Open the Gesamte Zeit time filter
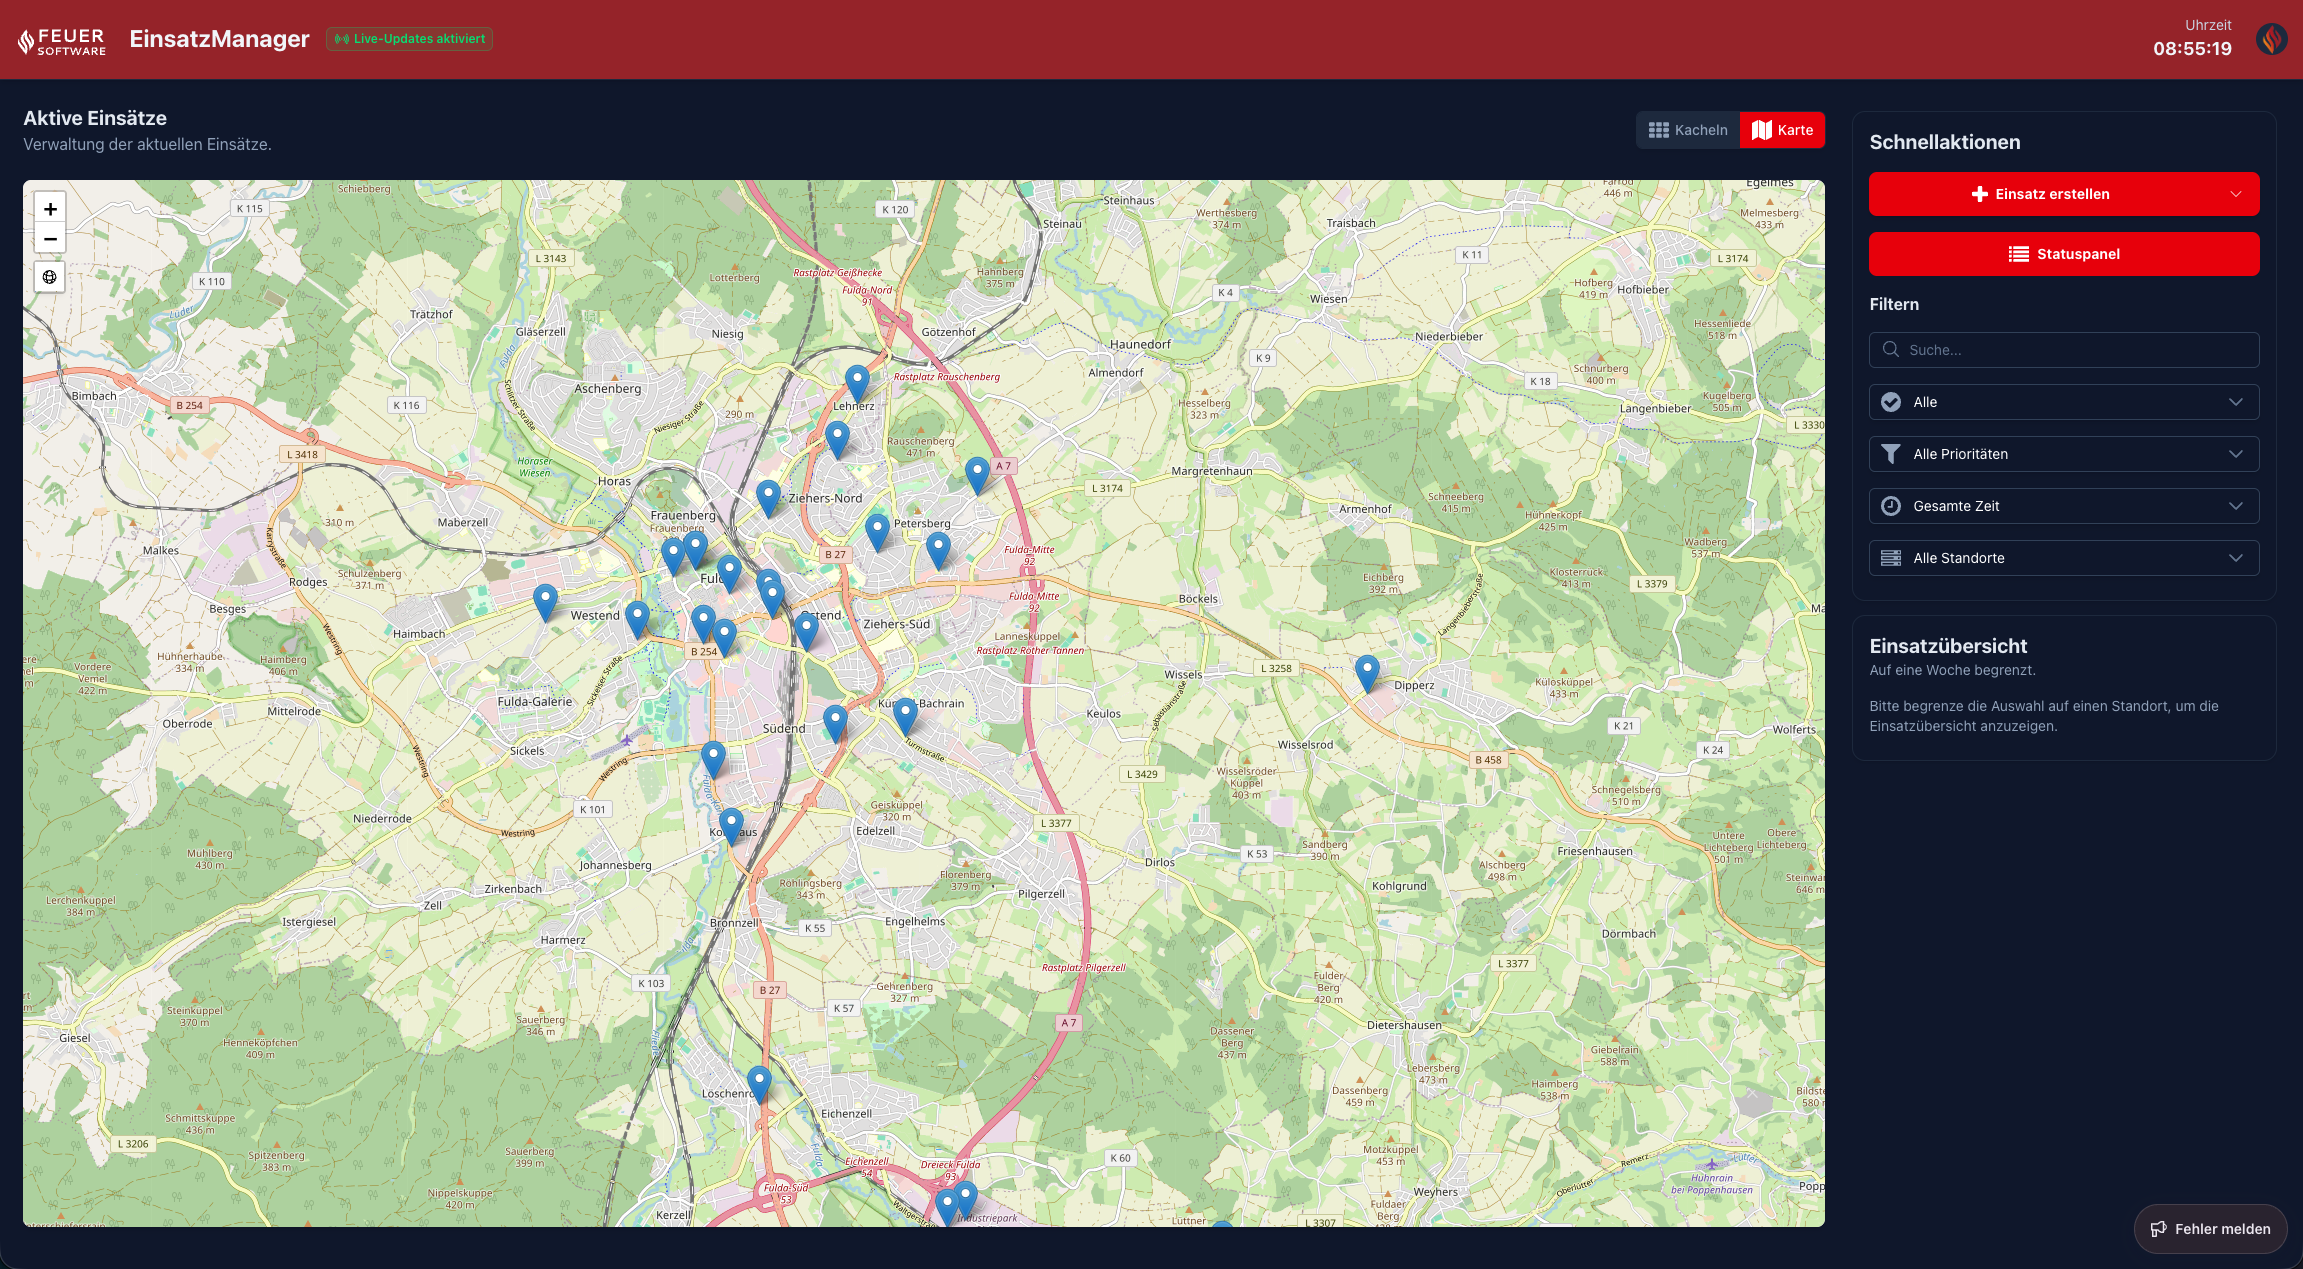This screenshot has height=1269, width=2303. point(2063,506)
